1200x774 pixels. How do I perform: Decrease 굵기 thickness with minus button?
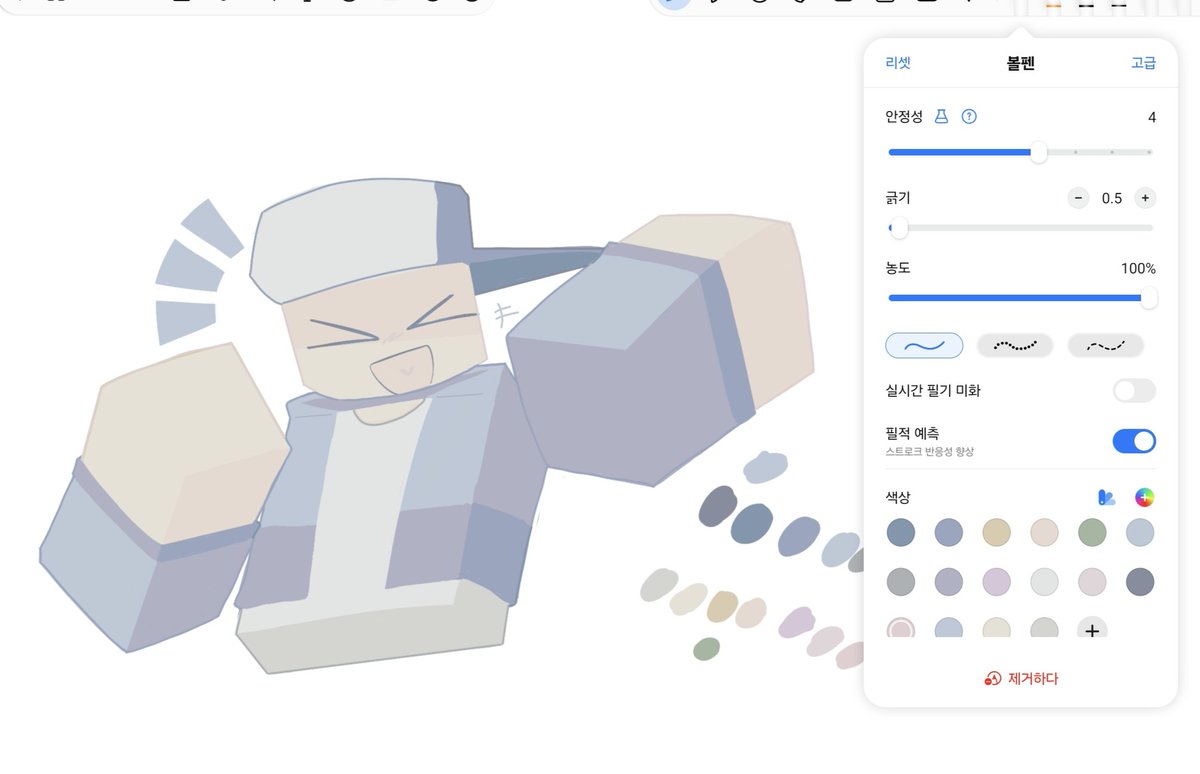click(x=1078, y=198)
